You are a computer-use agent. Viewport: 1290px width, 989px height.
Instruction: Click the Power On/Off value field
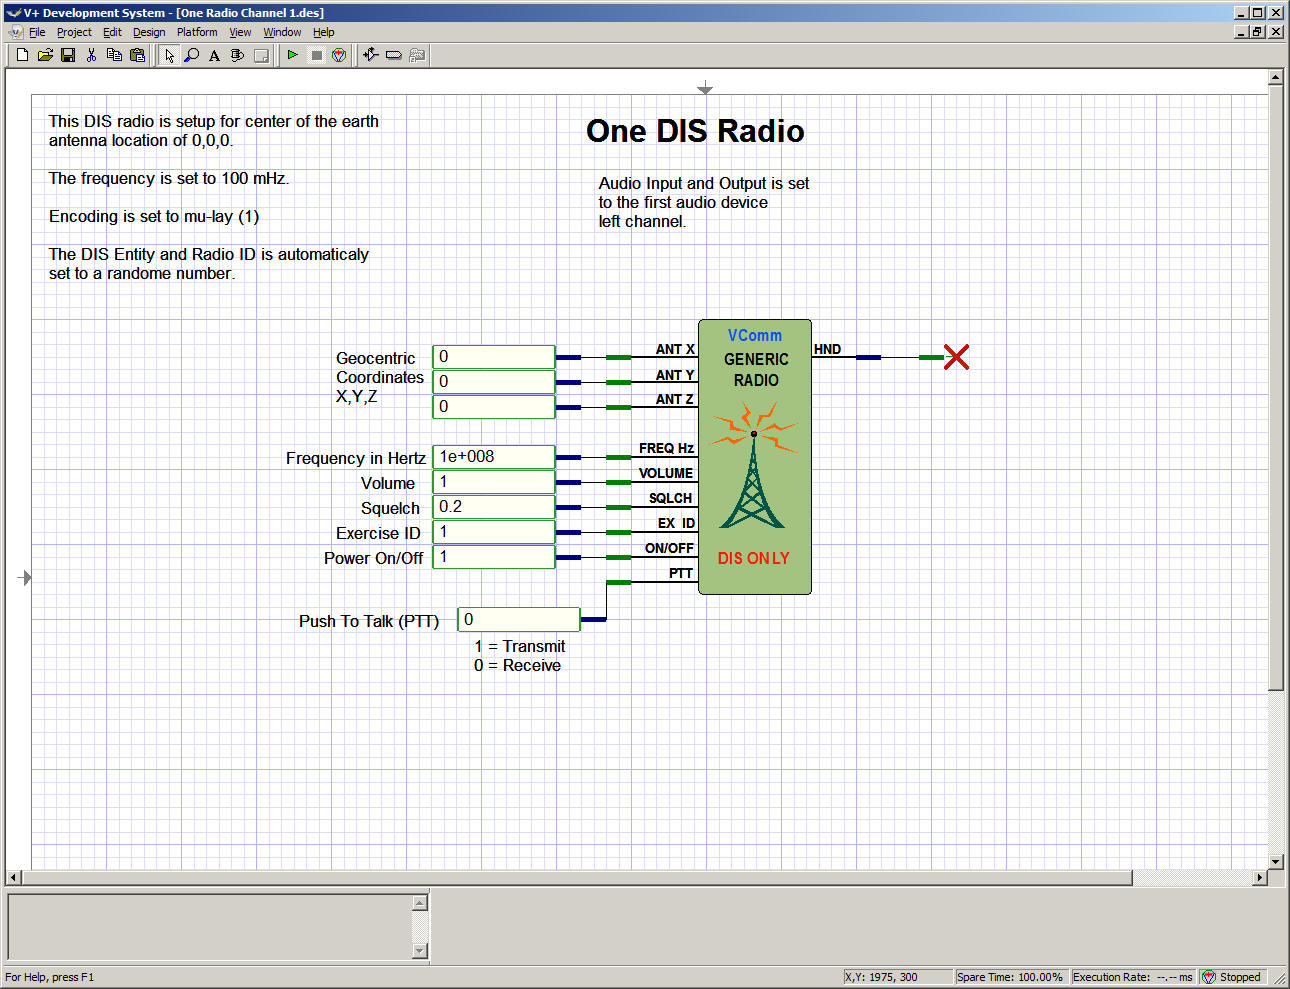[494, 557]
